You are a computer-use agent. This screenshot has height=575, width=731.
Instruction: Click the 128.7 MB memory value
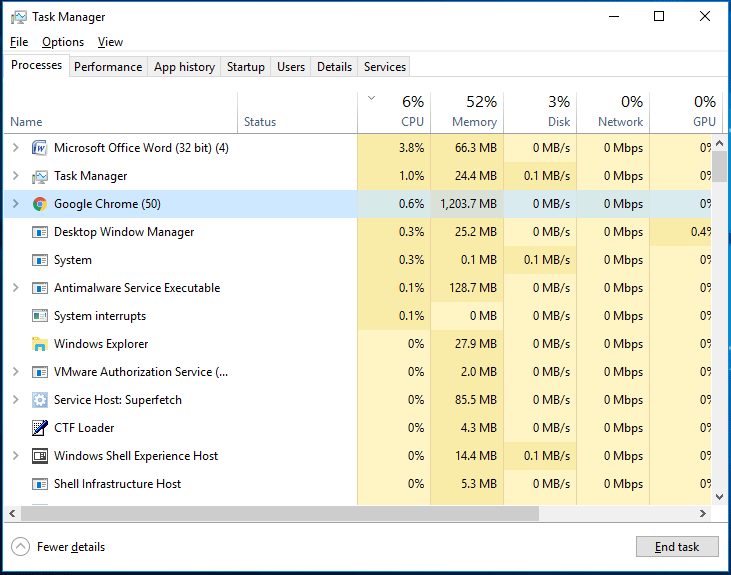pyautogui.click(x=473, y=288)
